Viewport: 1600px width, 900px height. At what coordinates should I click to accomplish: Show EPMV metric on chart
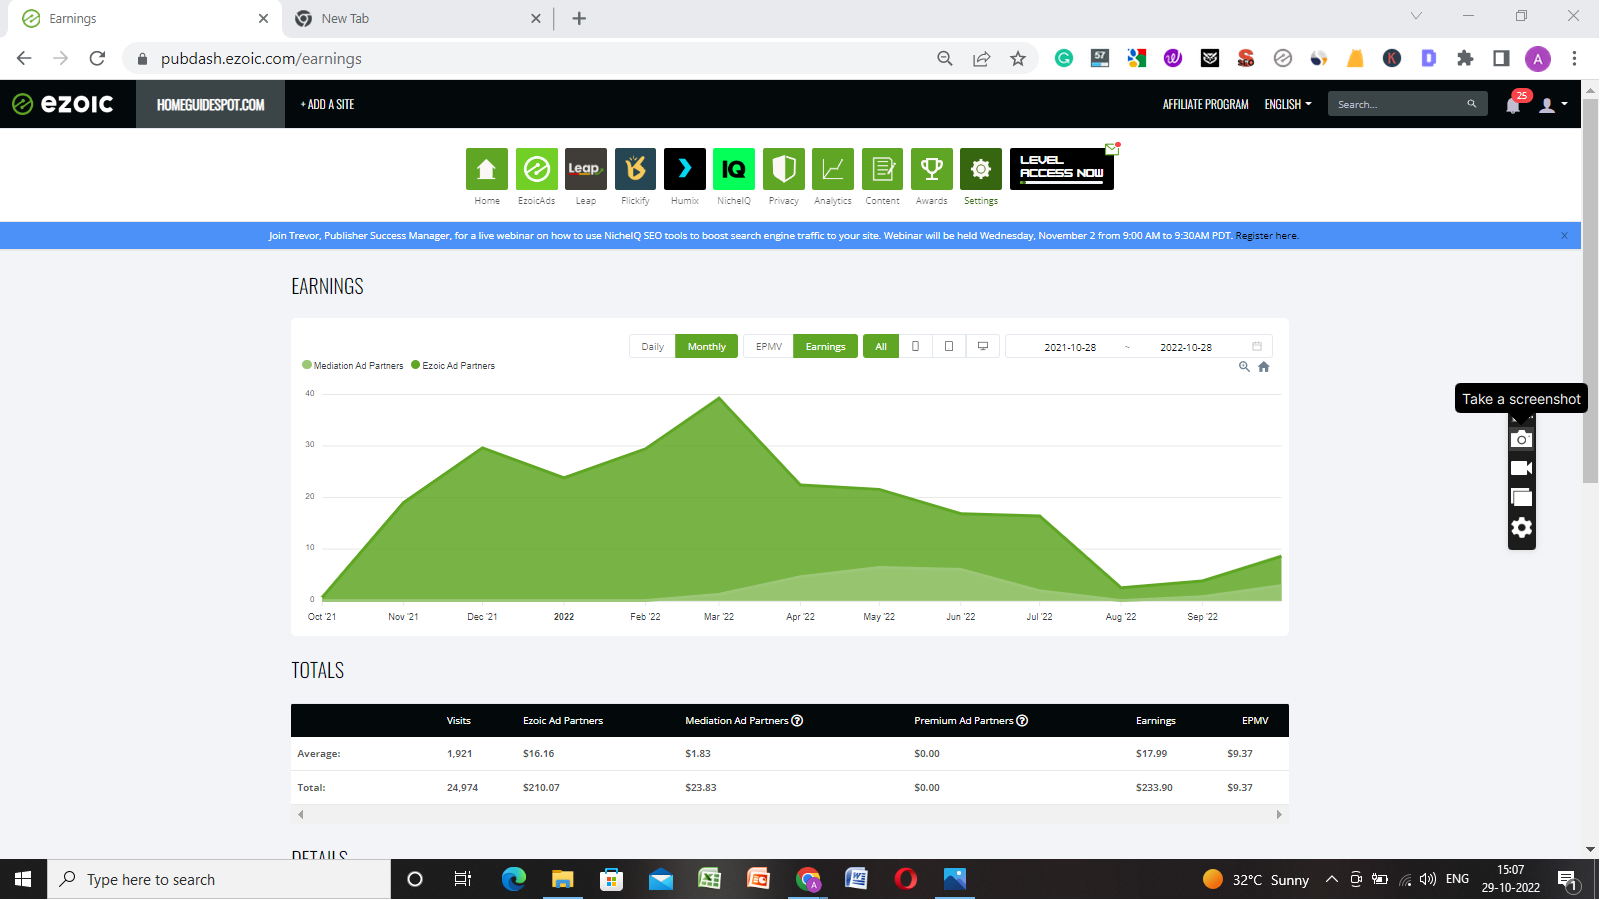(769, 346)
